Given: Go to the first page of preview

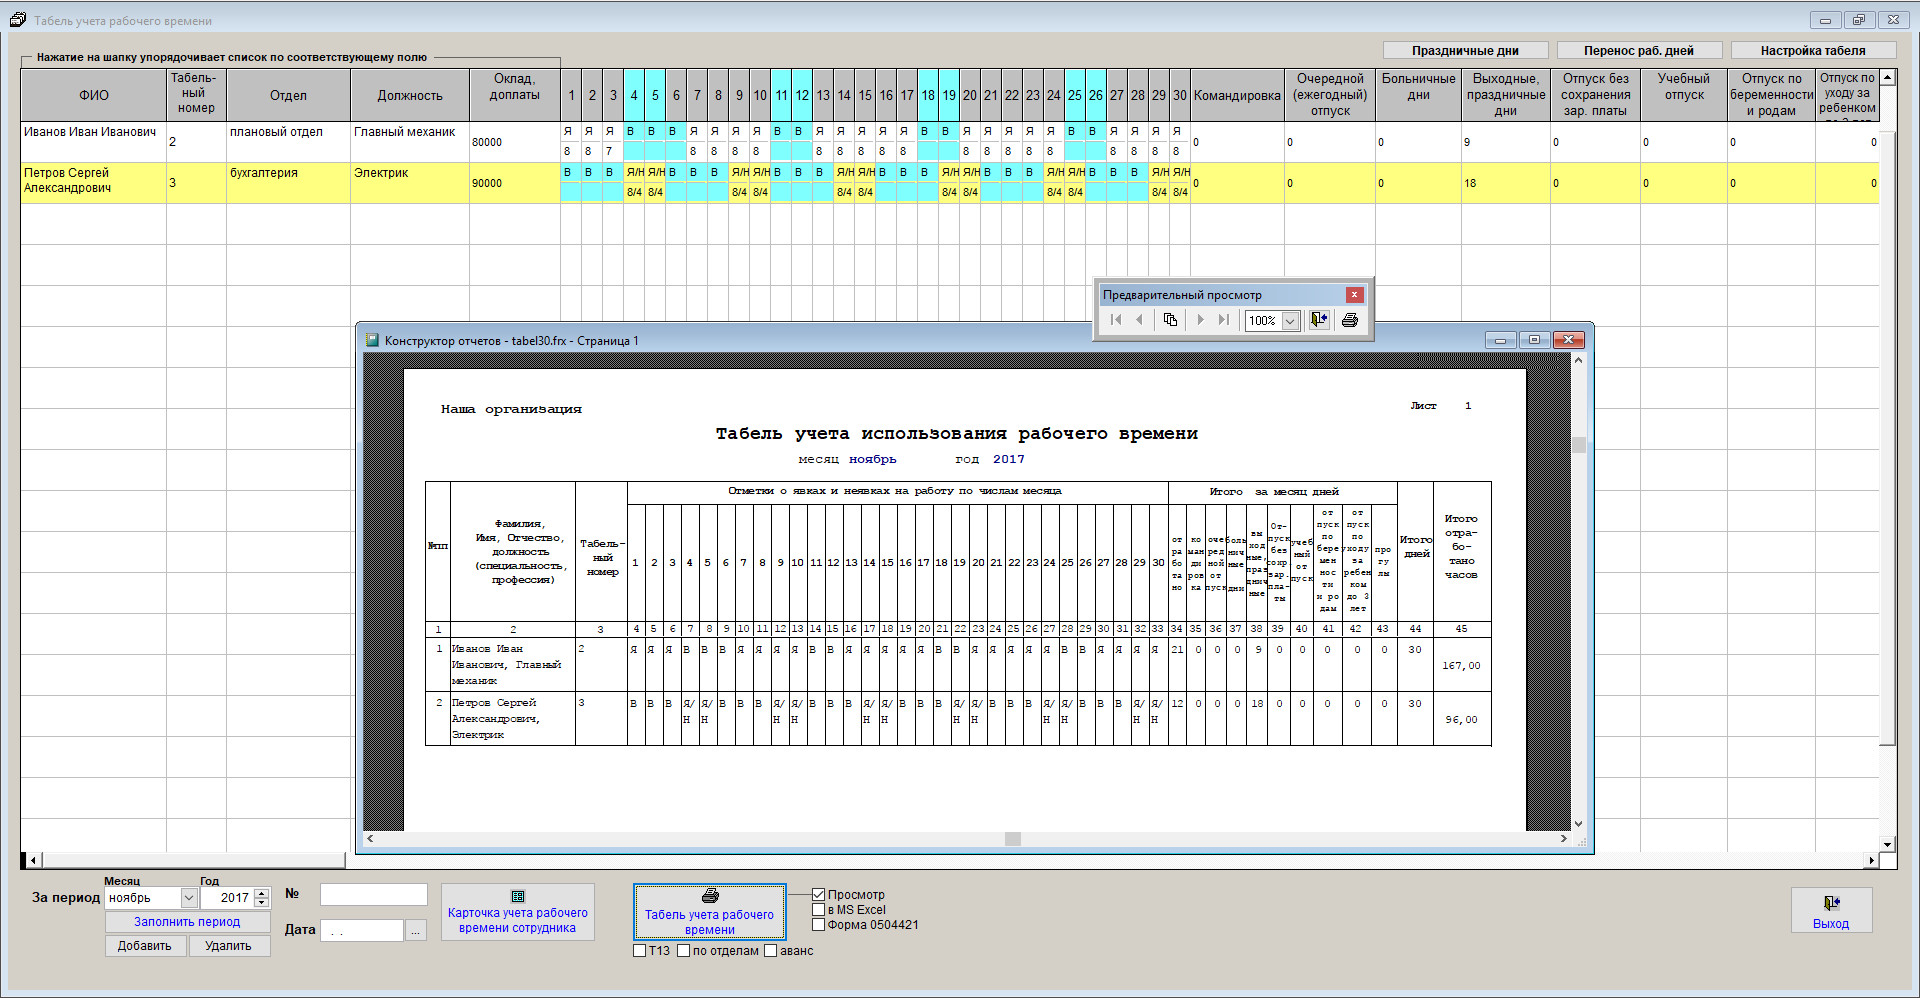Looking at the screenshot, I should [x=1116, y=320].
